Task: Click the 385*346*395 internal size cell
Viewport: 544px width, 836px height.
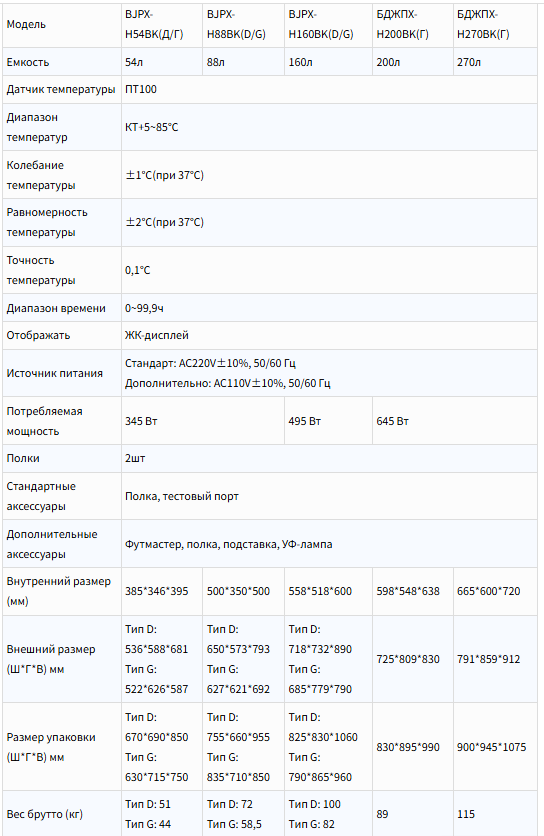Action: pos(162,591)
